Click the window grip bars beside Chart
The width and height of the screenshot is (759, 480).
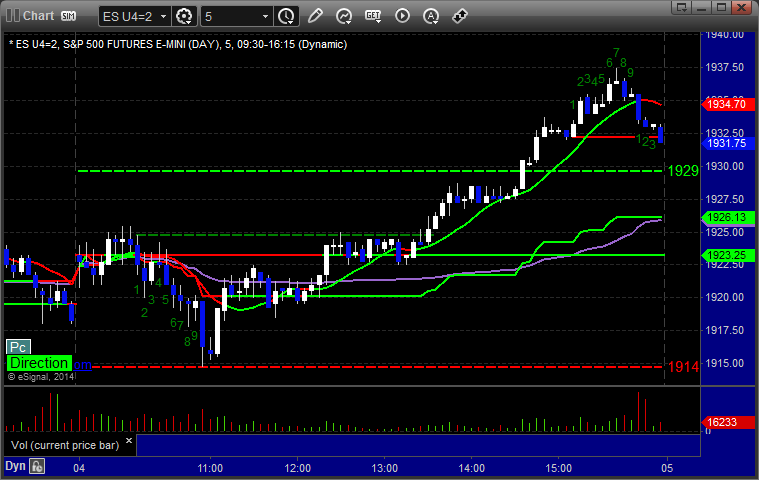click(12, 16)
